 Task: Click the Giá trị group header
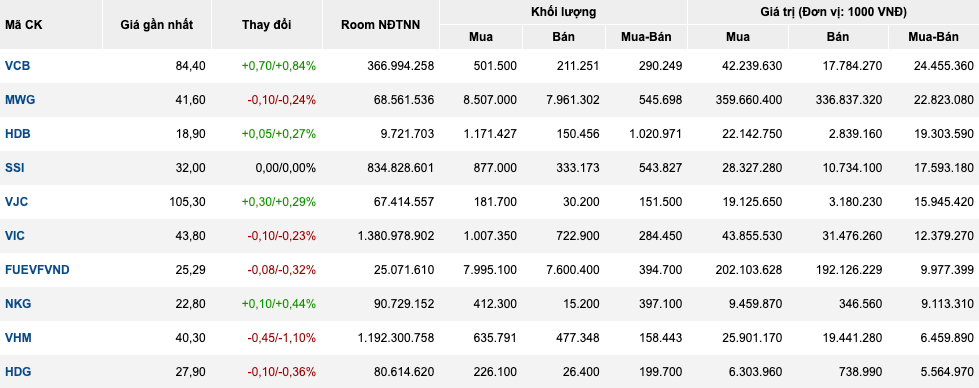833,12
